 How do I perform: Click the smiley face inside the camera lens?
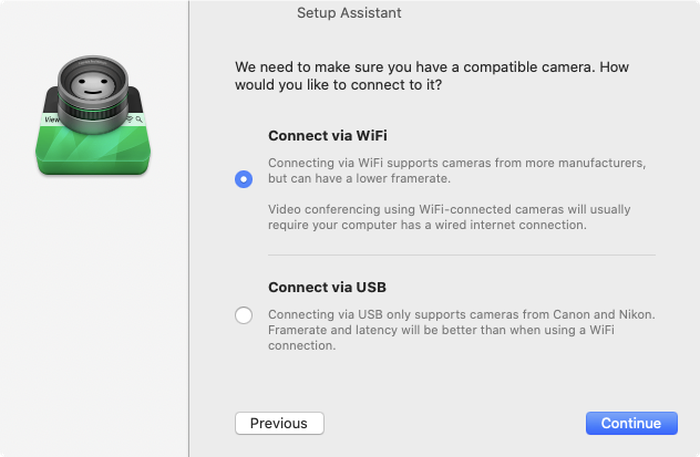point(93,86)
